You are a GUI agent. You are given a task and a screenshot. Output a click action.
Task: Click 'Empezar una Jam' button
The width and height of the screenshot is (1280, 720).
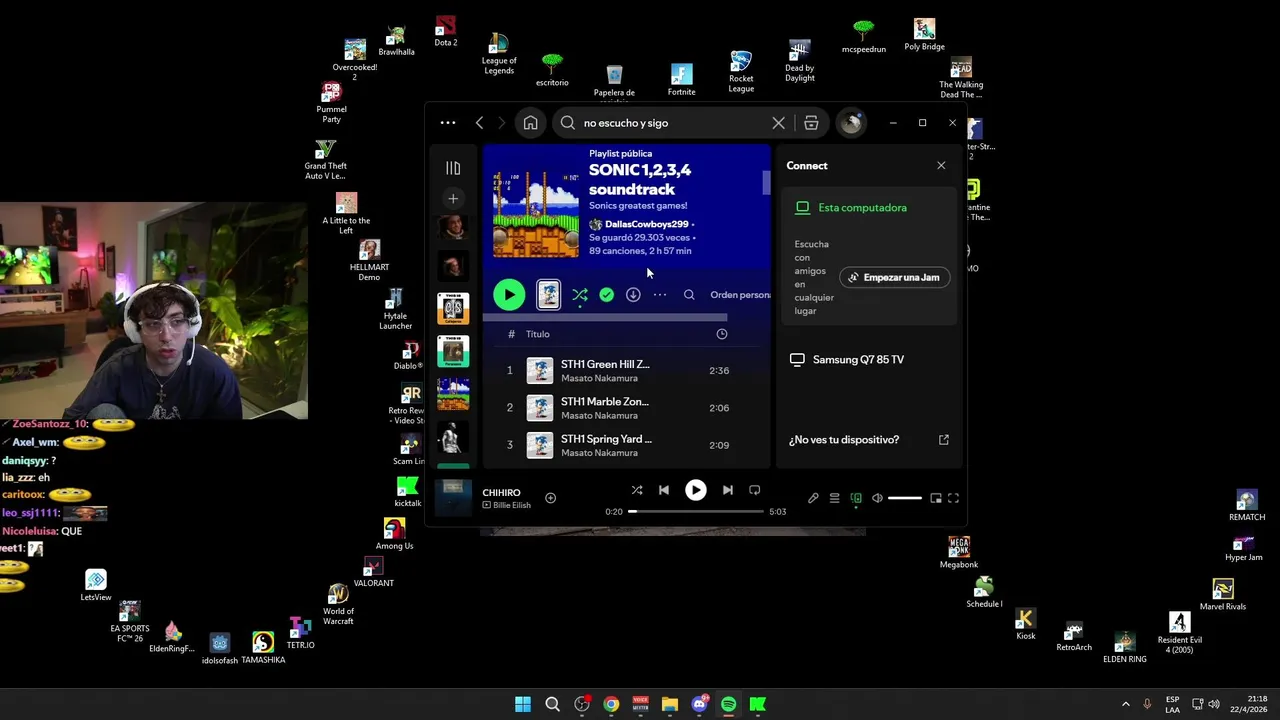[x=894, y=278]
